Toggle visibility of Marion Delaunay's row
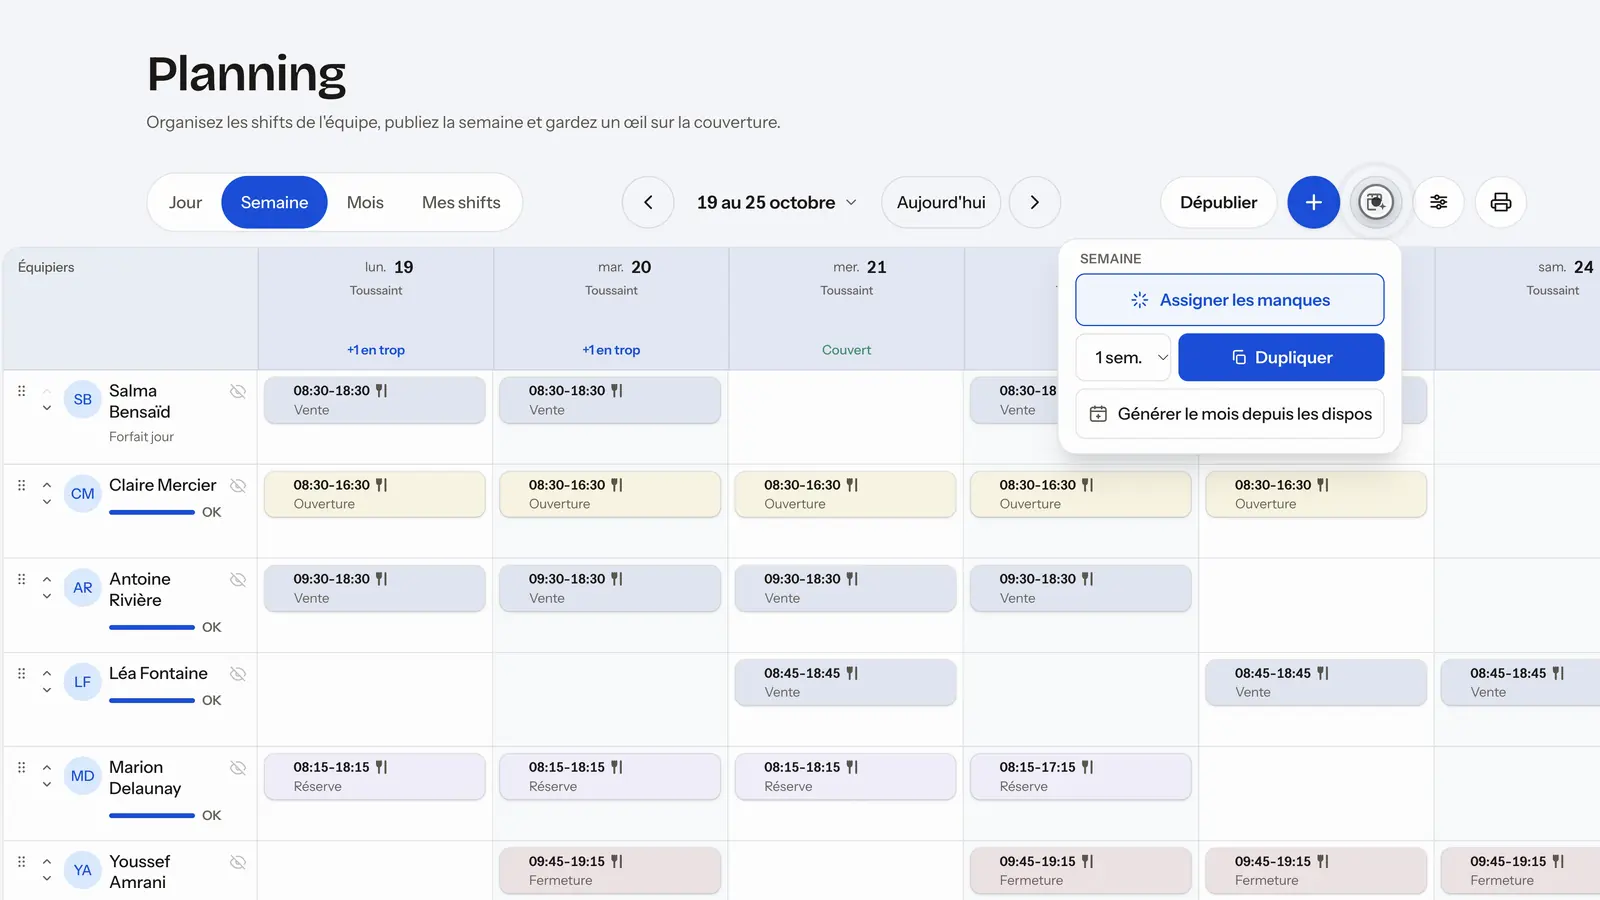Screen dimensions: 1600x900 238,767
